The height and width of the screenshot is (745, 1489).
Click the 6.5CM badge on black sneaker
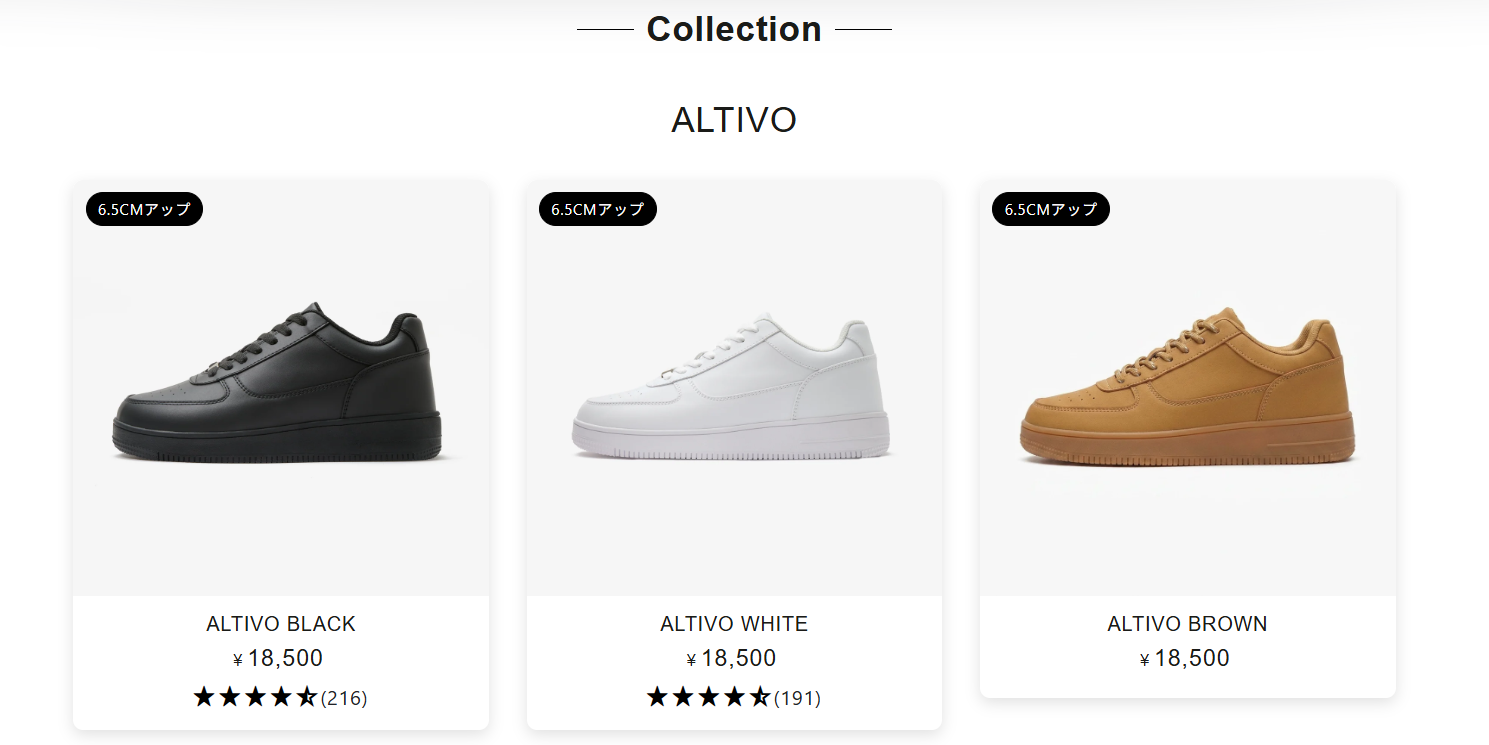144,209
